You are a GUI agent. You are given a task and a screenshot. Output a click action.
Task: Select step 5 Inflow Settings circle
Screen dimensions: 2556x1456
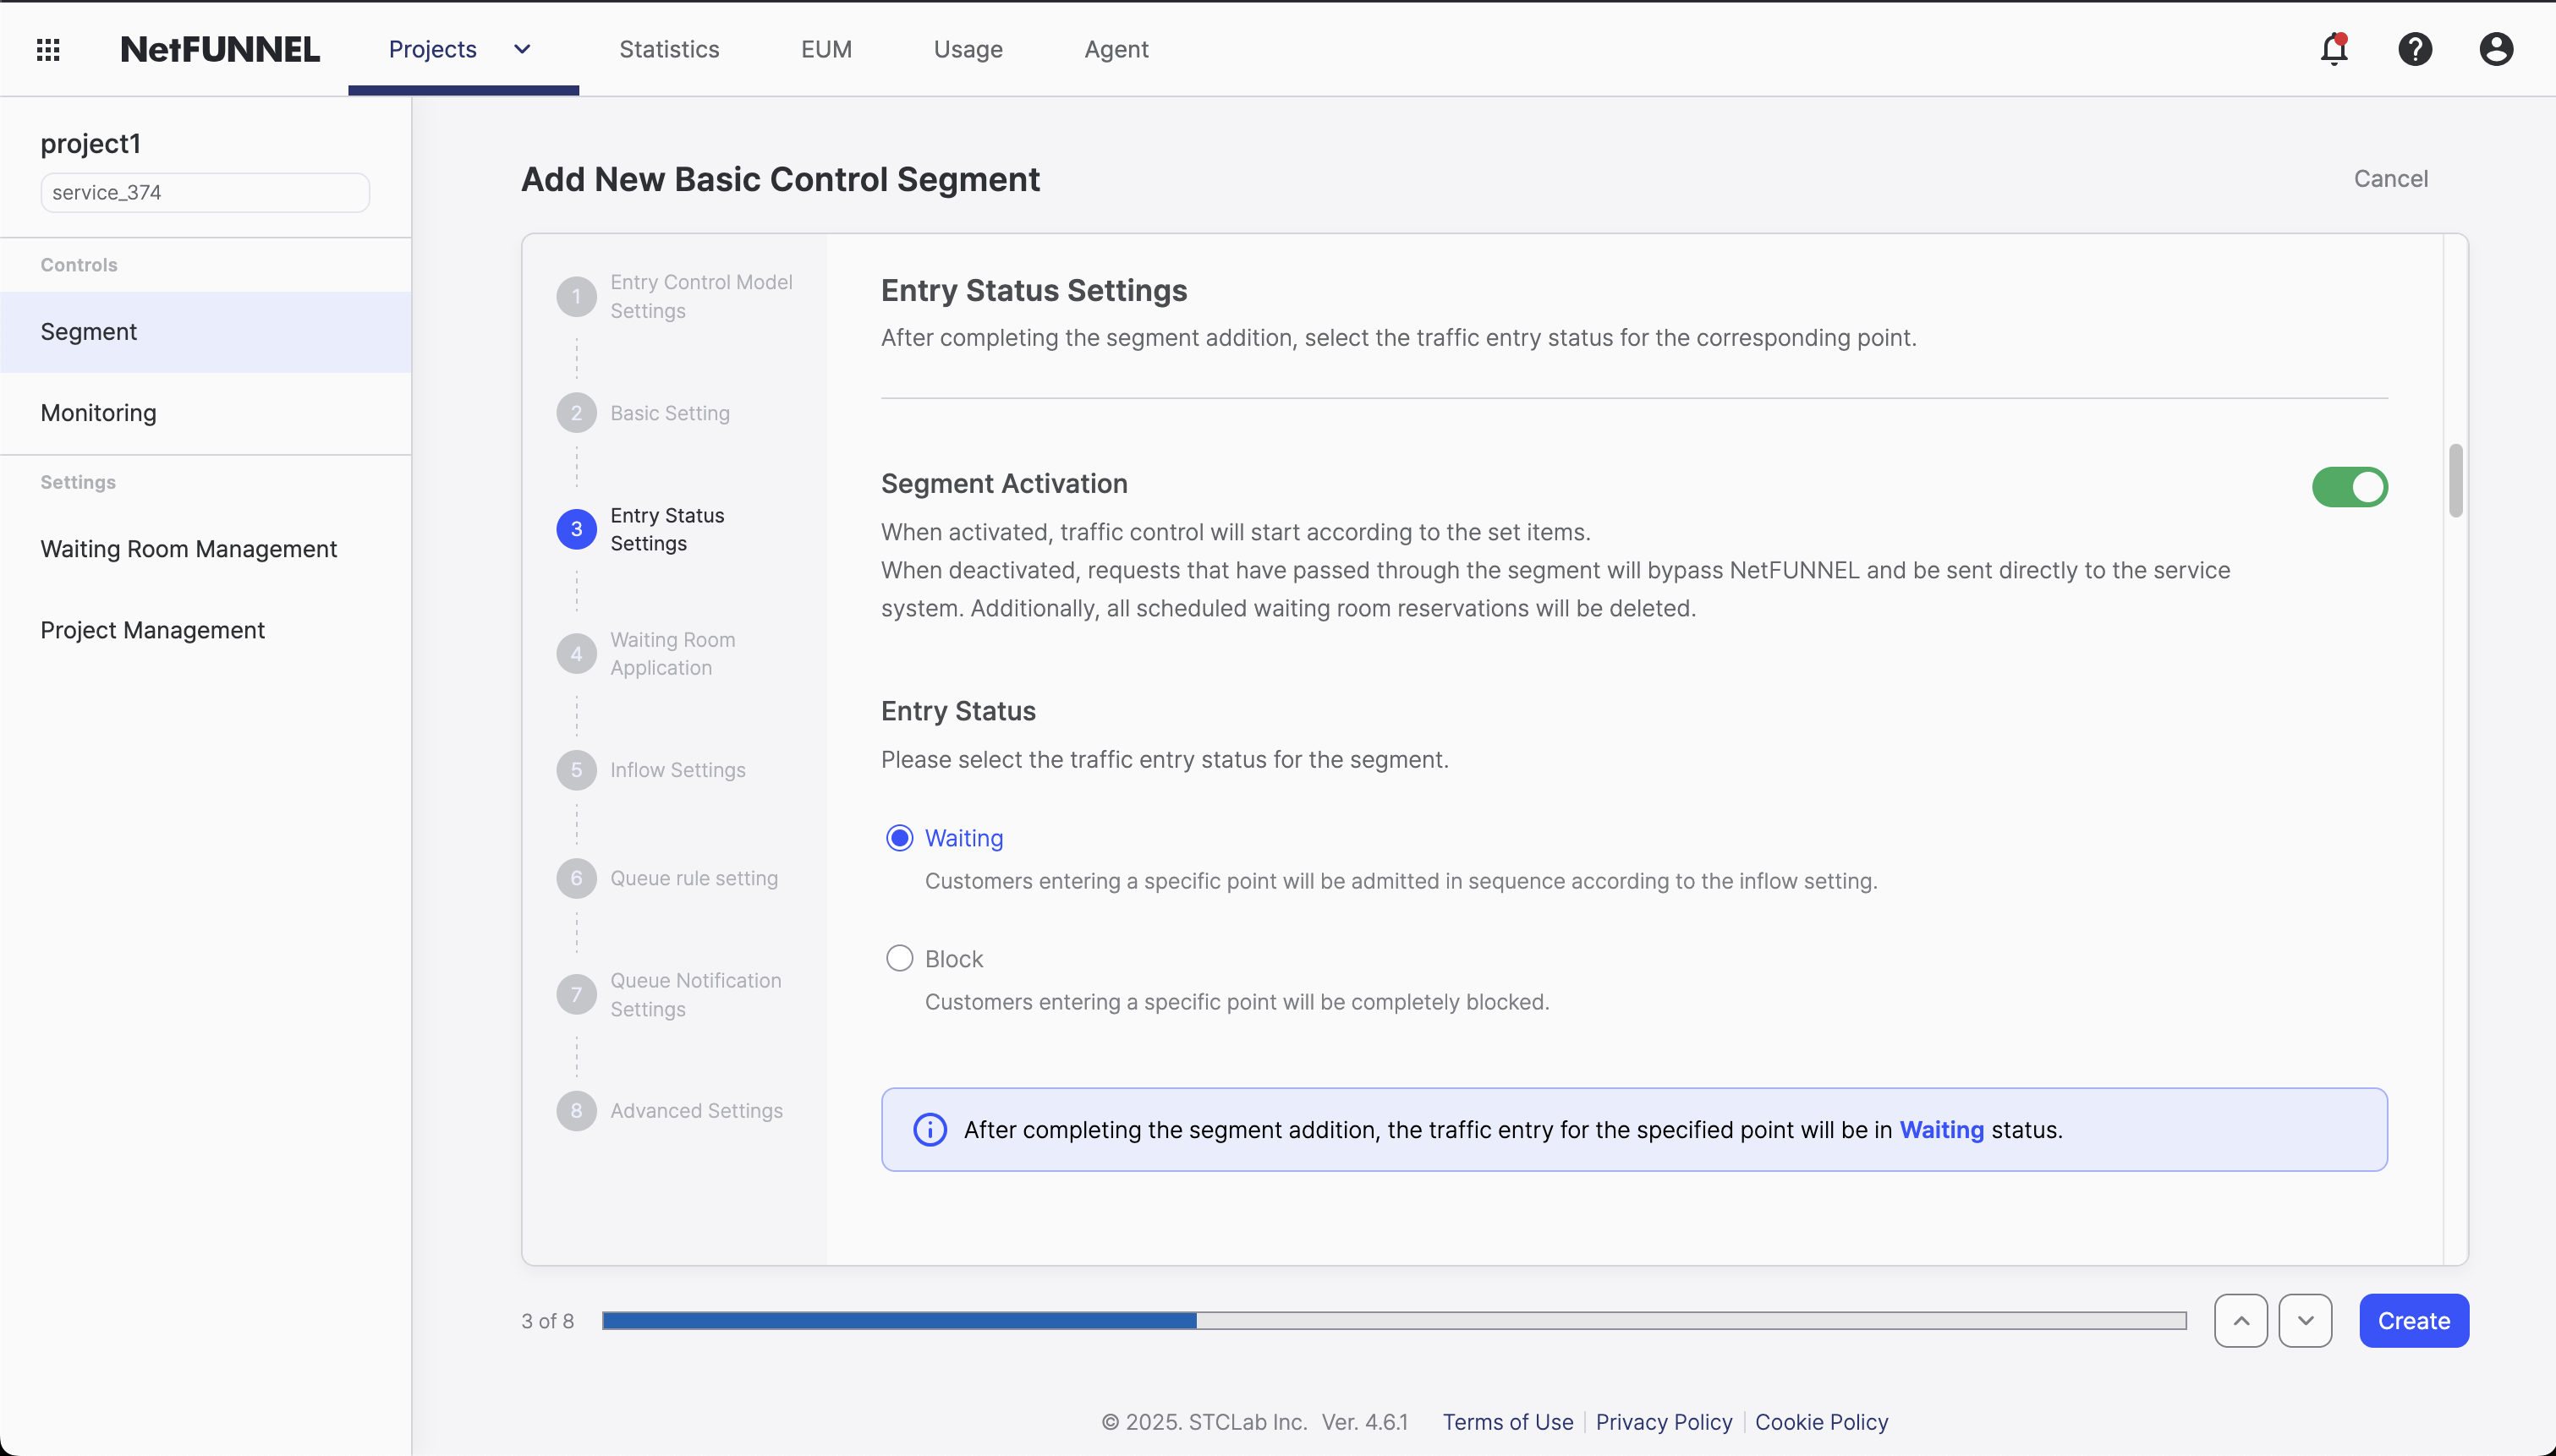[576, 770]
